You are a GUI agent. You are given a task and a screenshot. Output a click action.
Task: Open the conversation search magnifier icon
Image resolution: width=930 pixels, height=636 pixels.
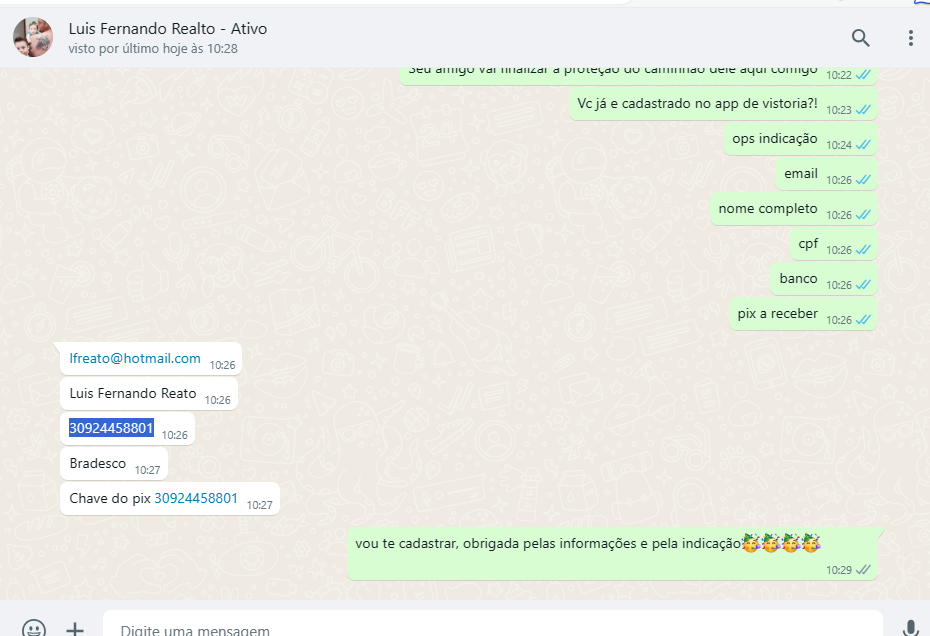860,38
